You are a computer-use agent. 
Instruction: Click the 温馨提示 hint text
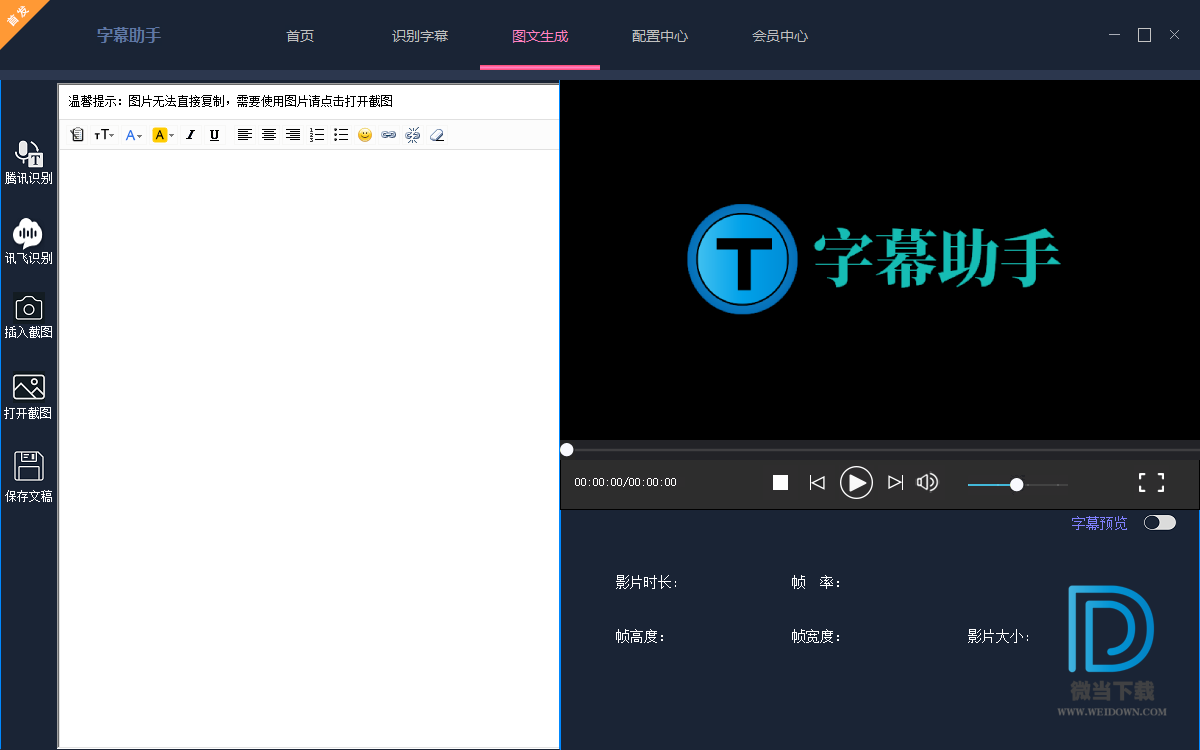pyautogui.click(x=230, y=101)
